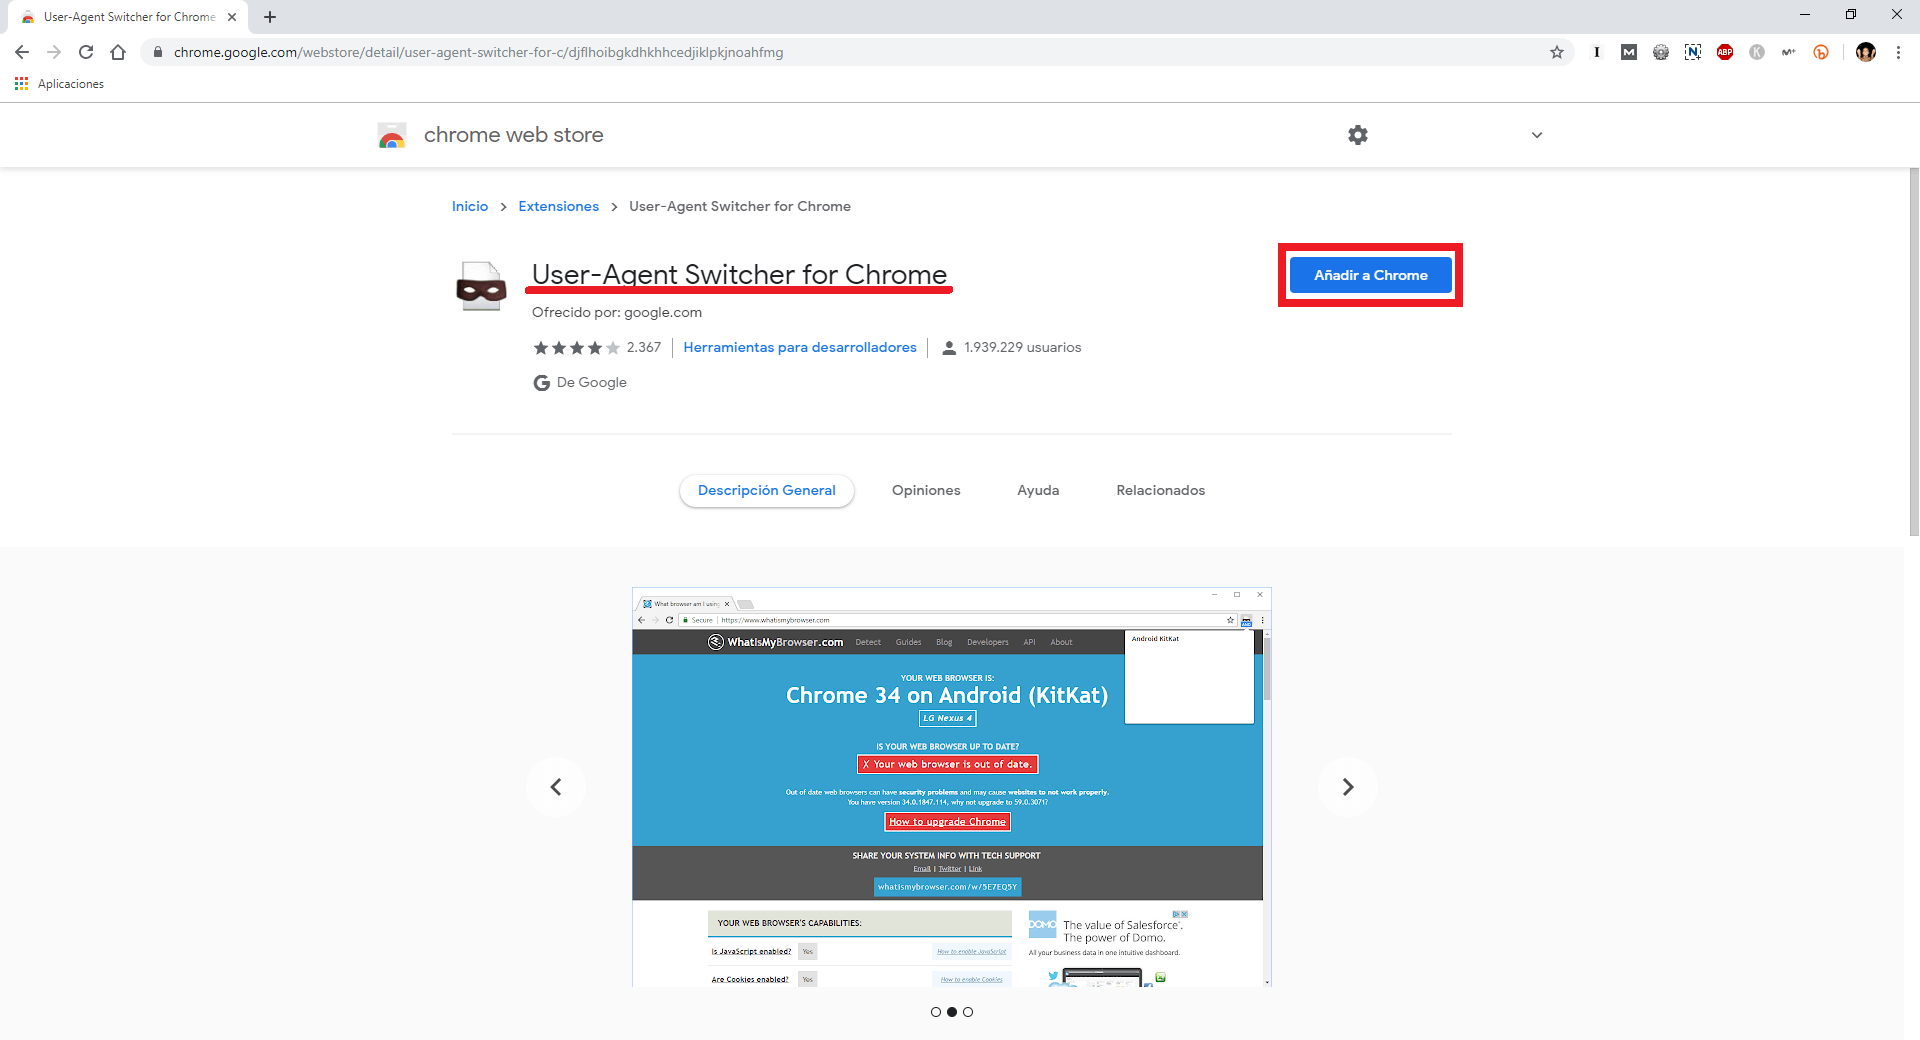The image size is (1920, 1040).
Task: Go to the Inicio breadcrumb
Action: tap(470, 206)
